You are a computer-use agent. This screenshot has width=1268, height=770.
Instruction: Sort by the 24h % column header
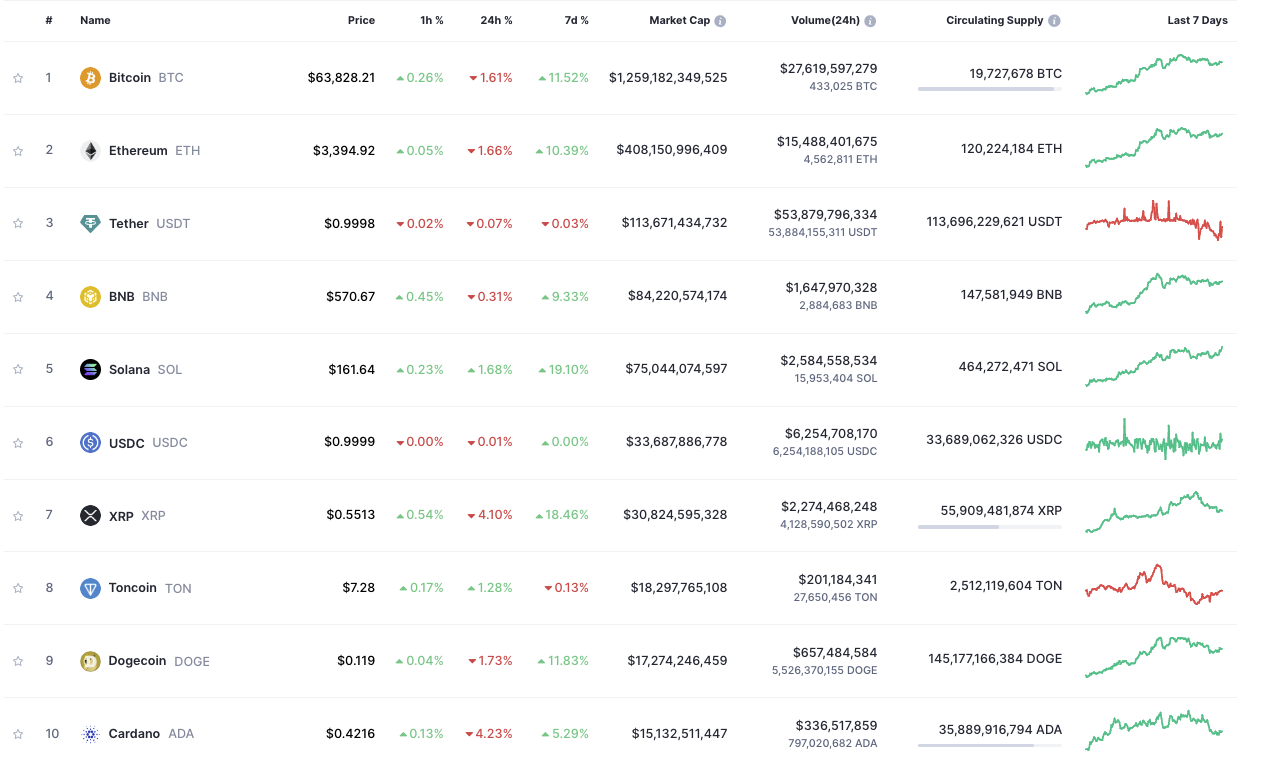496,20
